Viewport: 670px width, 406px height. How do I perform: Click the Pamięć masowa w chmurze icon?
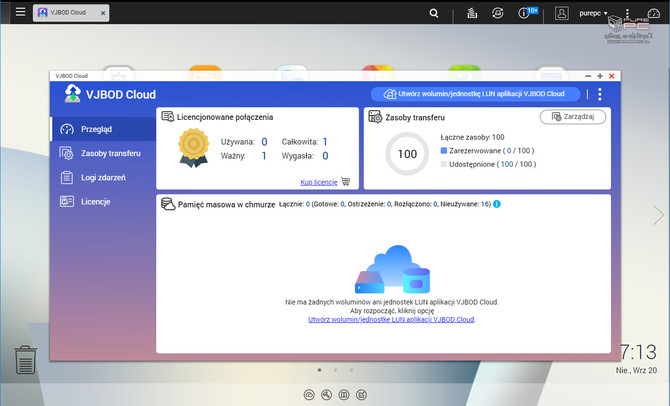[x=168, y=204]
